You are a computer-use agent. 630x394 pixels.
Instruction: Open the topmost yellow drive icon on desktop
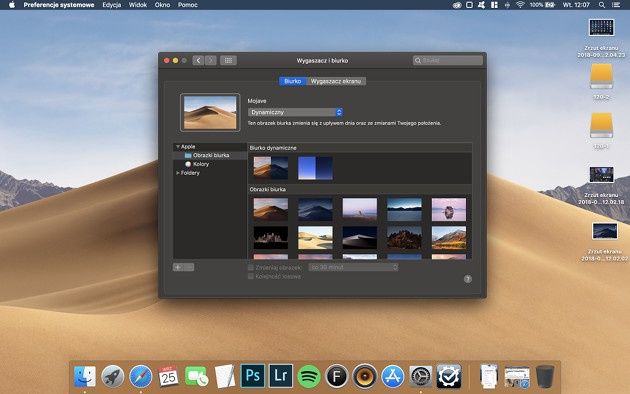(x=601, y=76)
